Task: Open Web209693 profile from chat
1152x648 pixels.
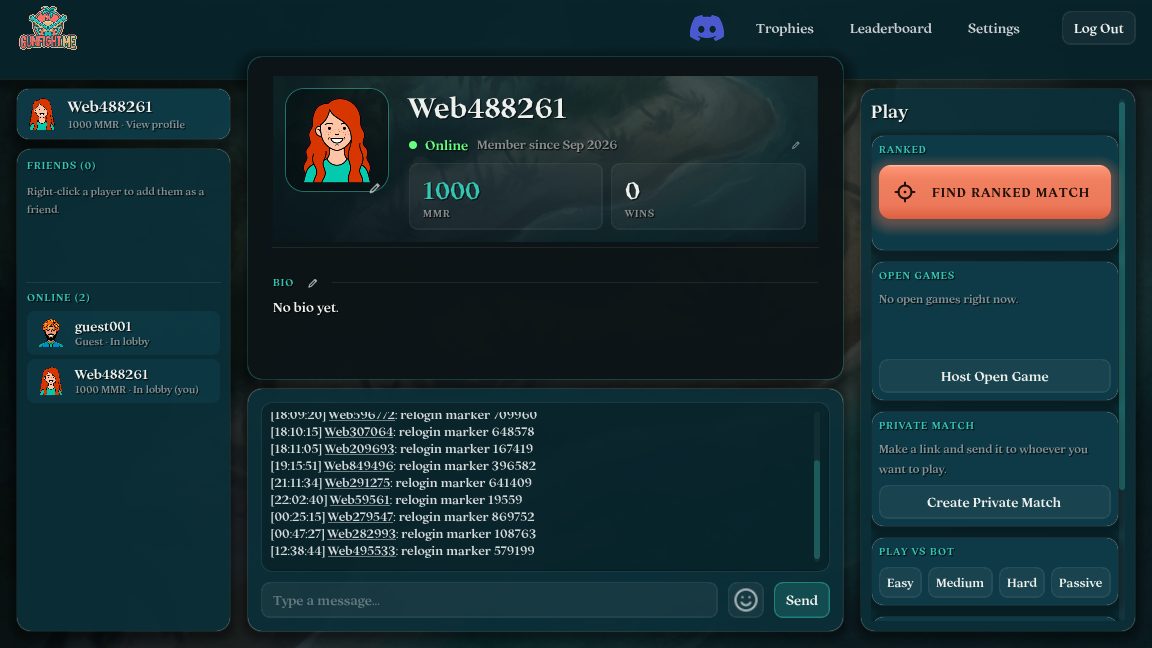Action: point(359,449)
